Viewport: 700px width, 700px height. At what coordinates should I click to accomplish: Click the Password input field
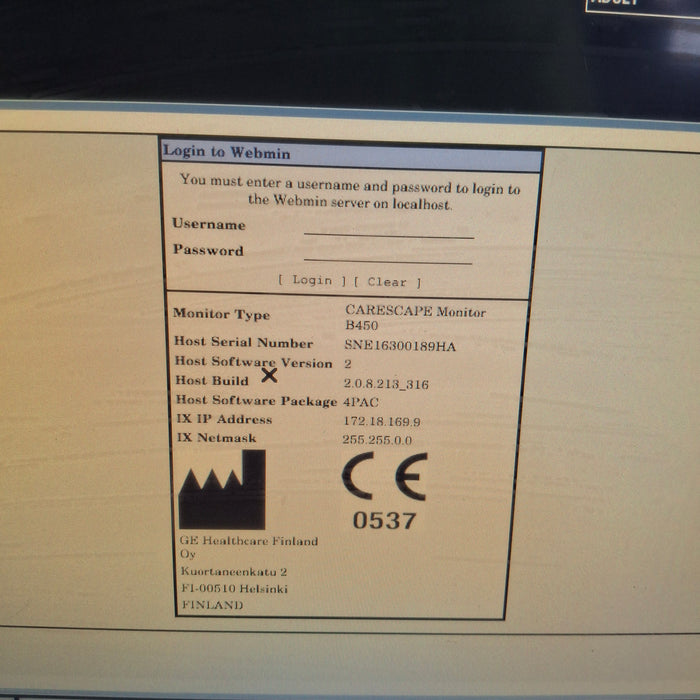[x=388, y=254]
